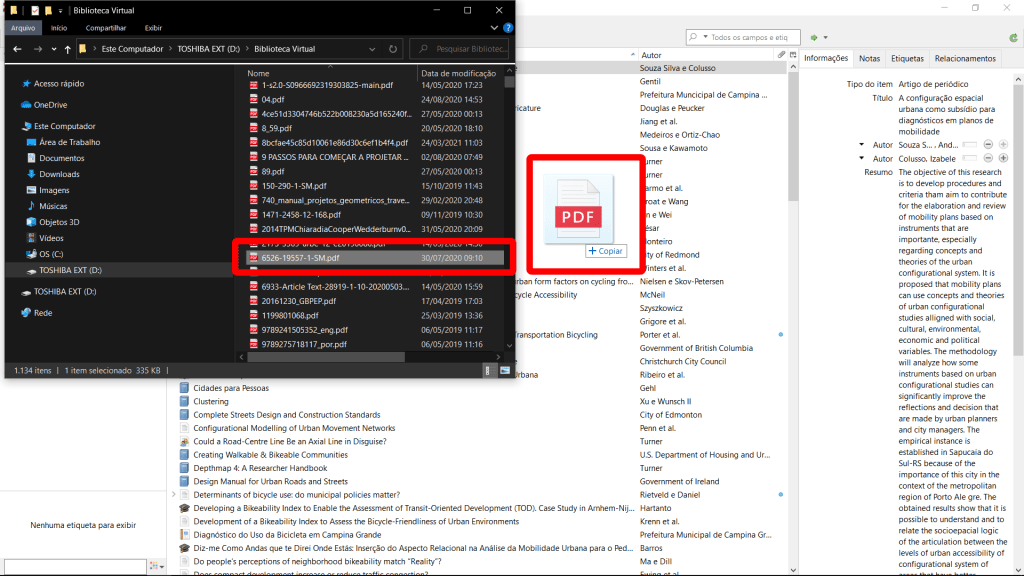Select Downloads in the navigation pane
This screenshot has height=576, width=1024.
[59, 174]
